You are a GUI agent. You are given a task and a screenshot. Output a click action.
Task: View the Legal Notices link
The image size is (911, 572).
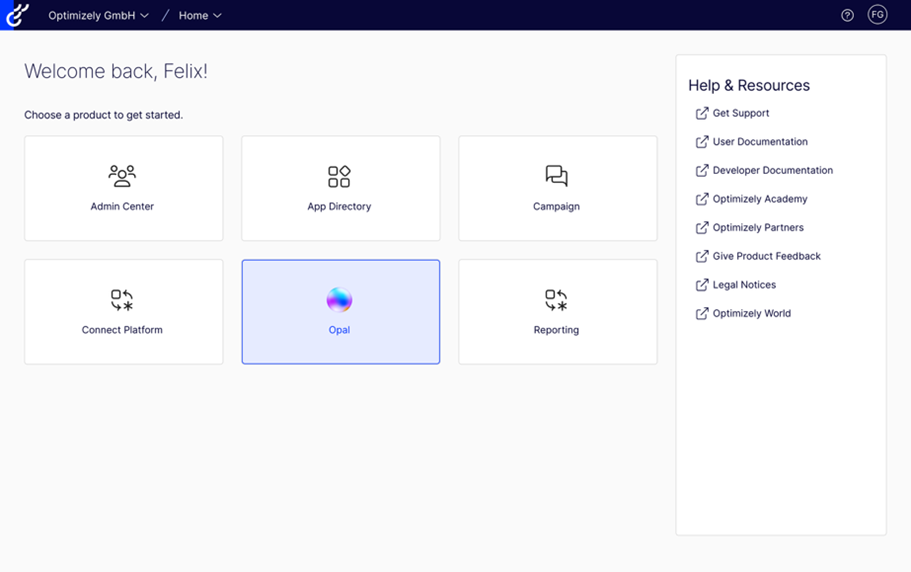coord(744,285)
